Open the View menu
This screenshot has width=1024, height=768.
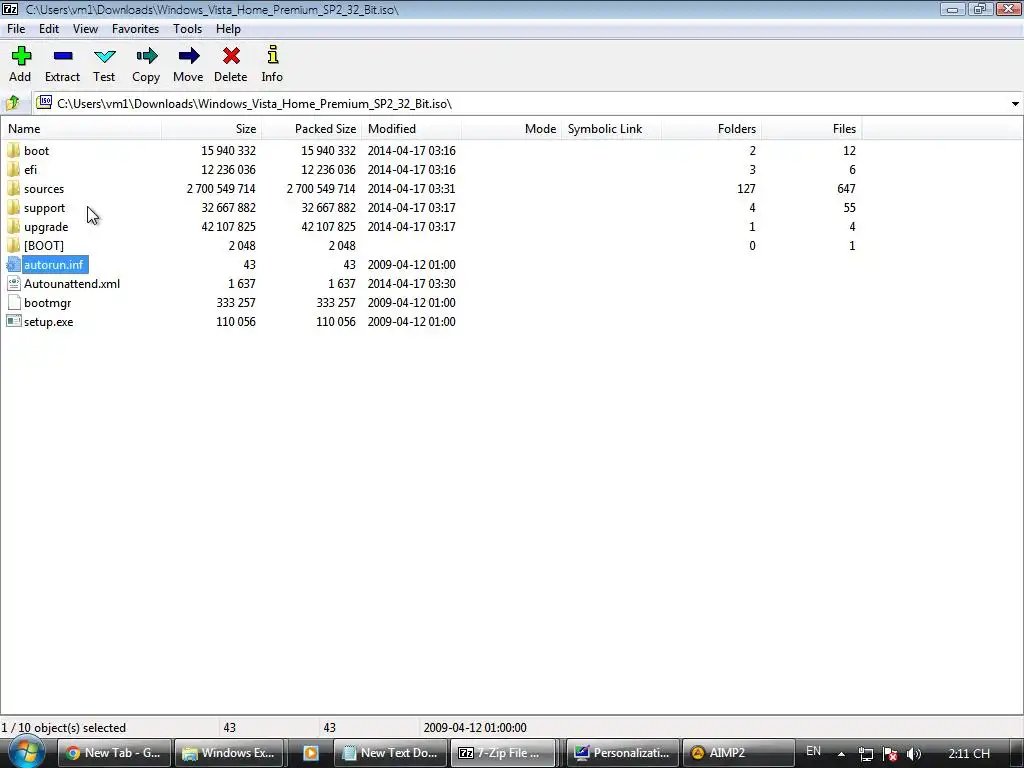pos(86,29)
